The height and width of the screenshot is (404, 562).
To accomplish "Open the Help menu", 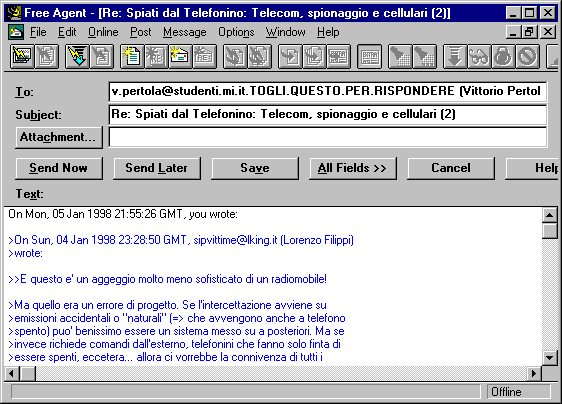I will (328, 32).
